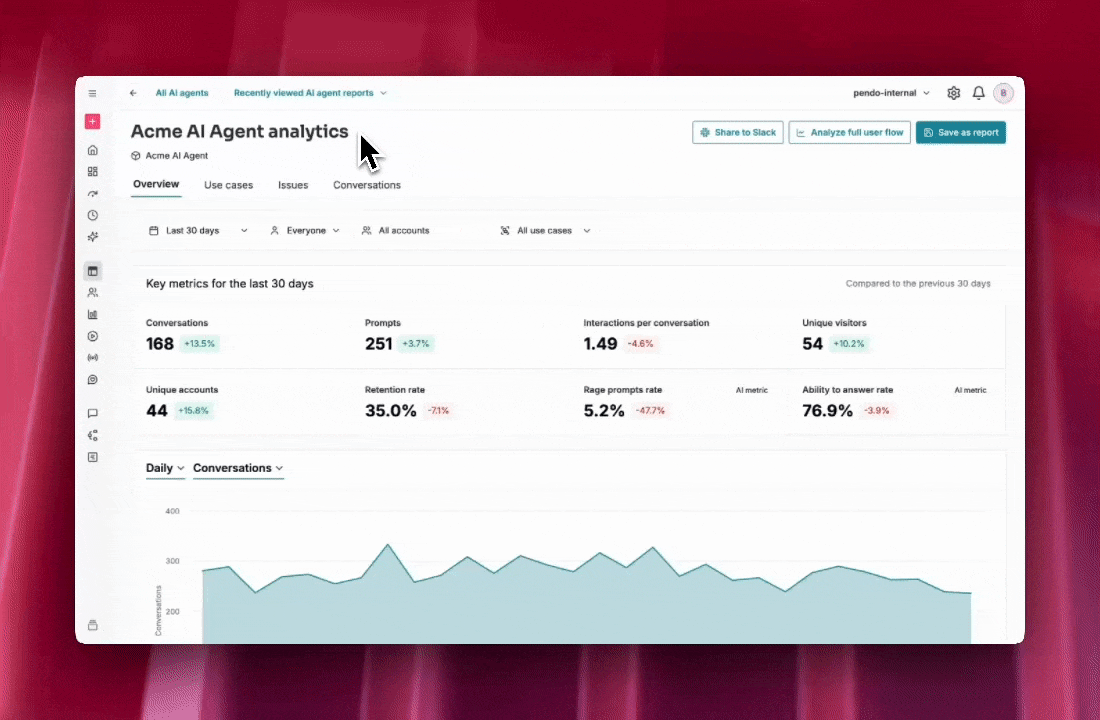Open the Everyone segment dropdown
Viewport: 1100px width, 720px height.
point(305,231)
